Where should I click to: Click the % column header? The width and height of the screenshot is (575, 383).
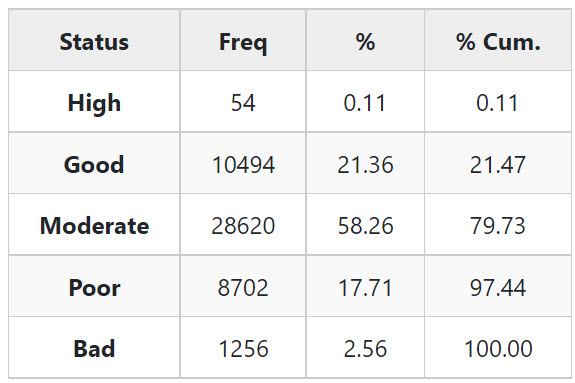(365, 41)
